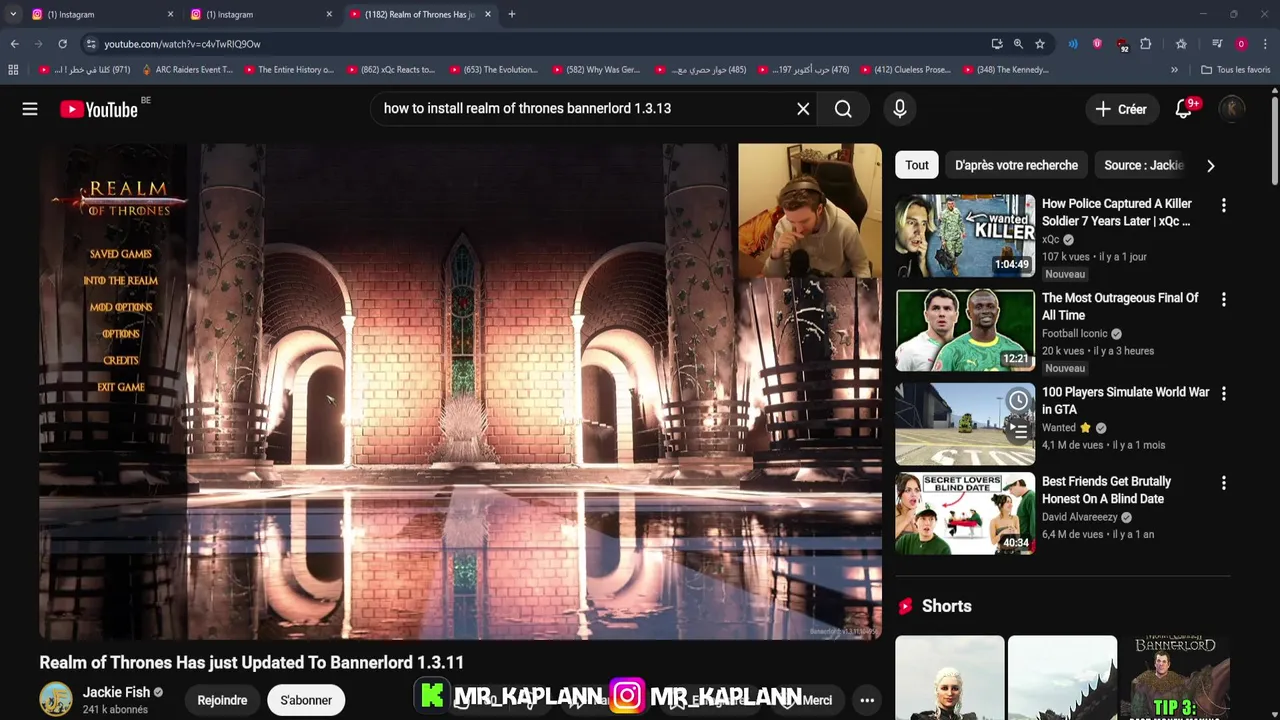The height and width of the screenshot is (720, 1280).
Task: Open a new browser tab
Action: [x=512, y=14]
